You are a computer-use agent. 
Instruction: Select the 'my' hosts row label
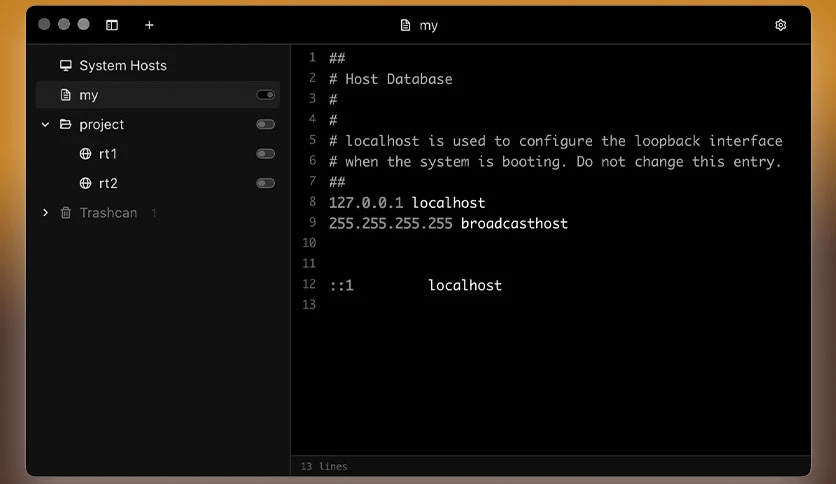pyautogui.click(x=89, y=95)
